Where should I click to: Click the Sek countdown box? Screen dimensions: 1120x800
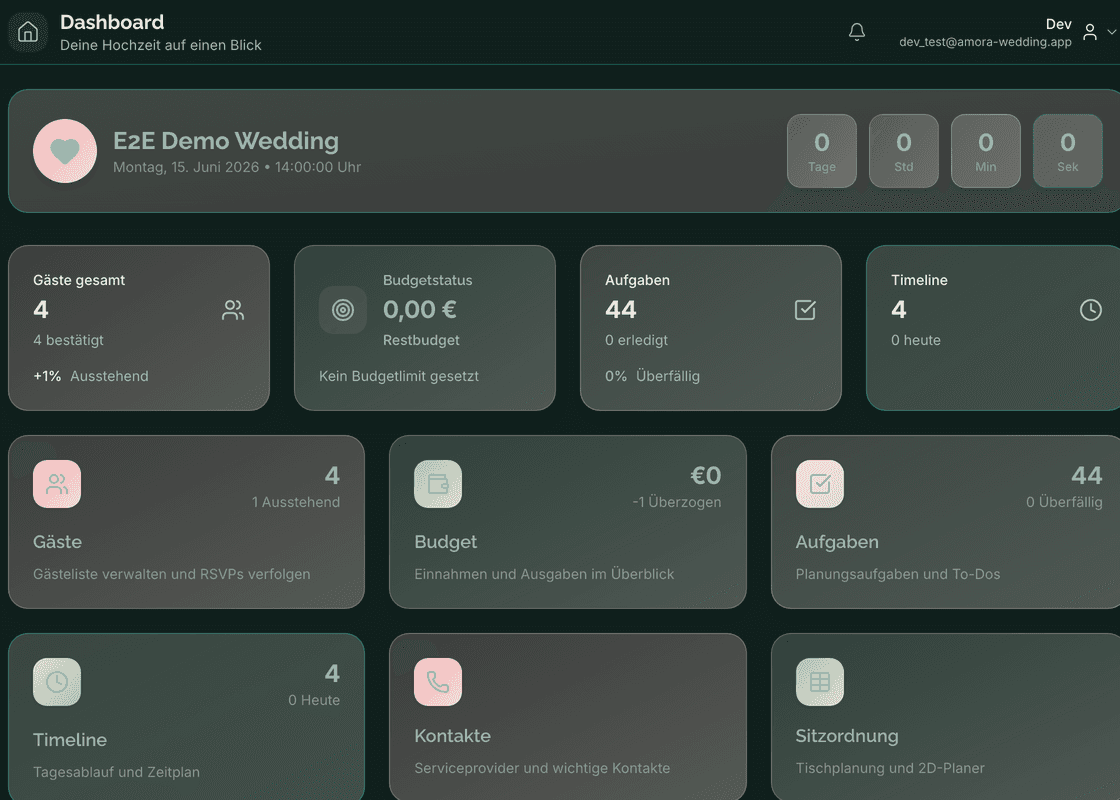(1068, 151)
